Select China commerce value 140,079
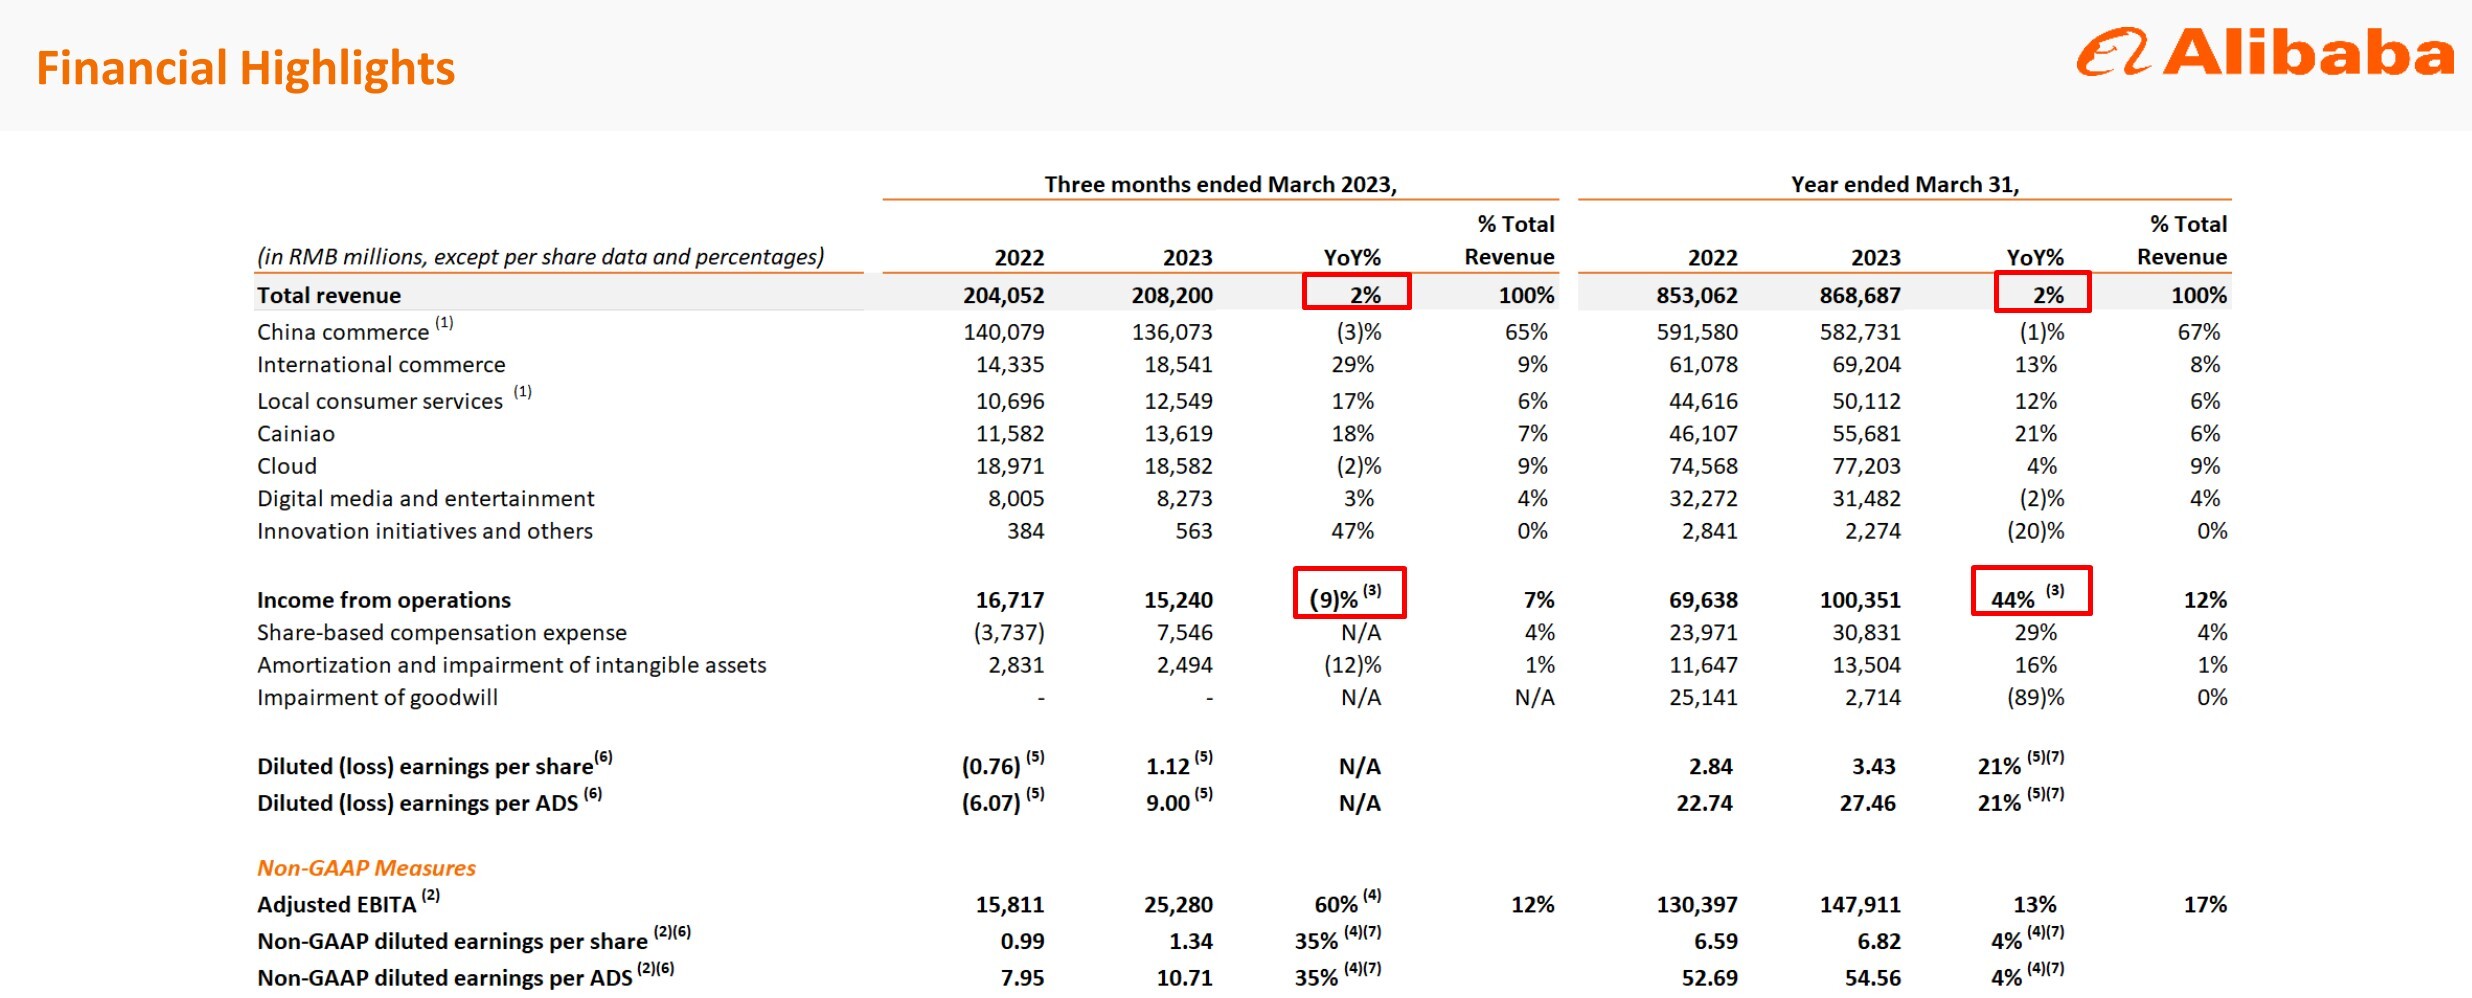The width and height of the screenshot is (2472, 998). pos(1003,332)
